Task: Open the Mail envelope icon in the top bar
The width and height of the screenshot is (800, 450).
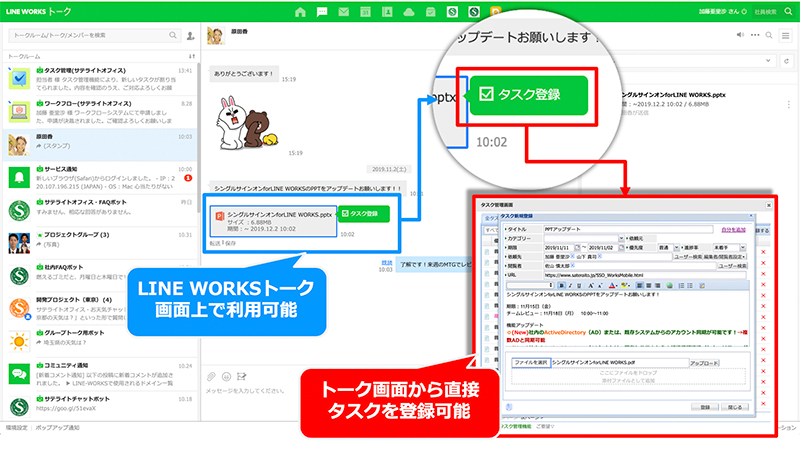Action: [344, 11]
